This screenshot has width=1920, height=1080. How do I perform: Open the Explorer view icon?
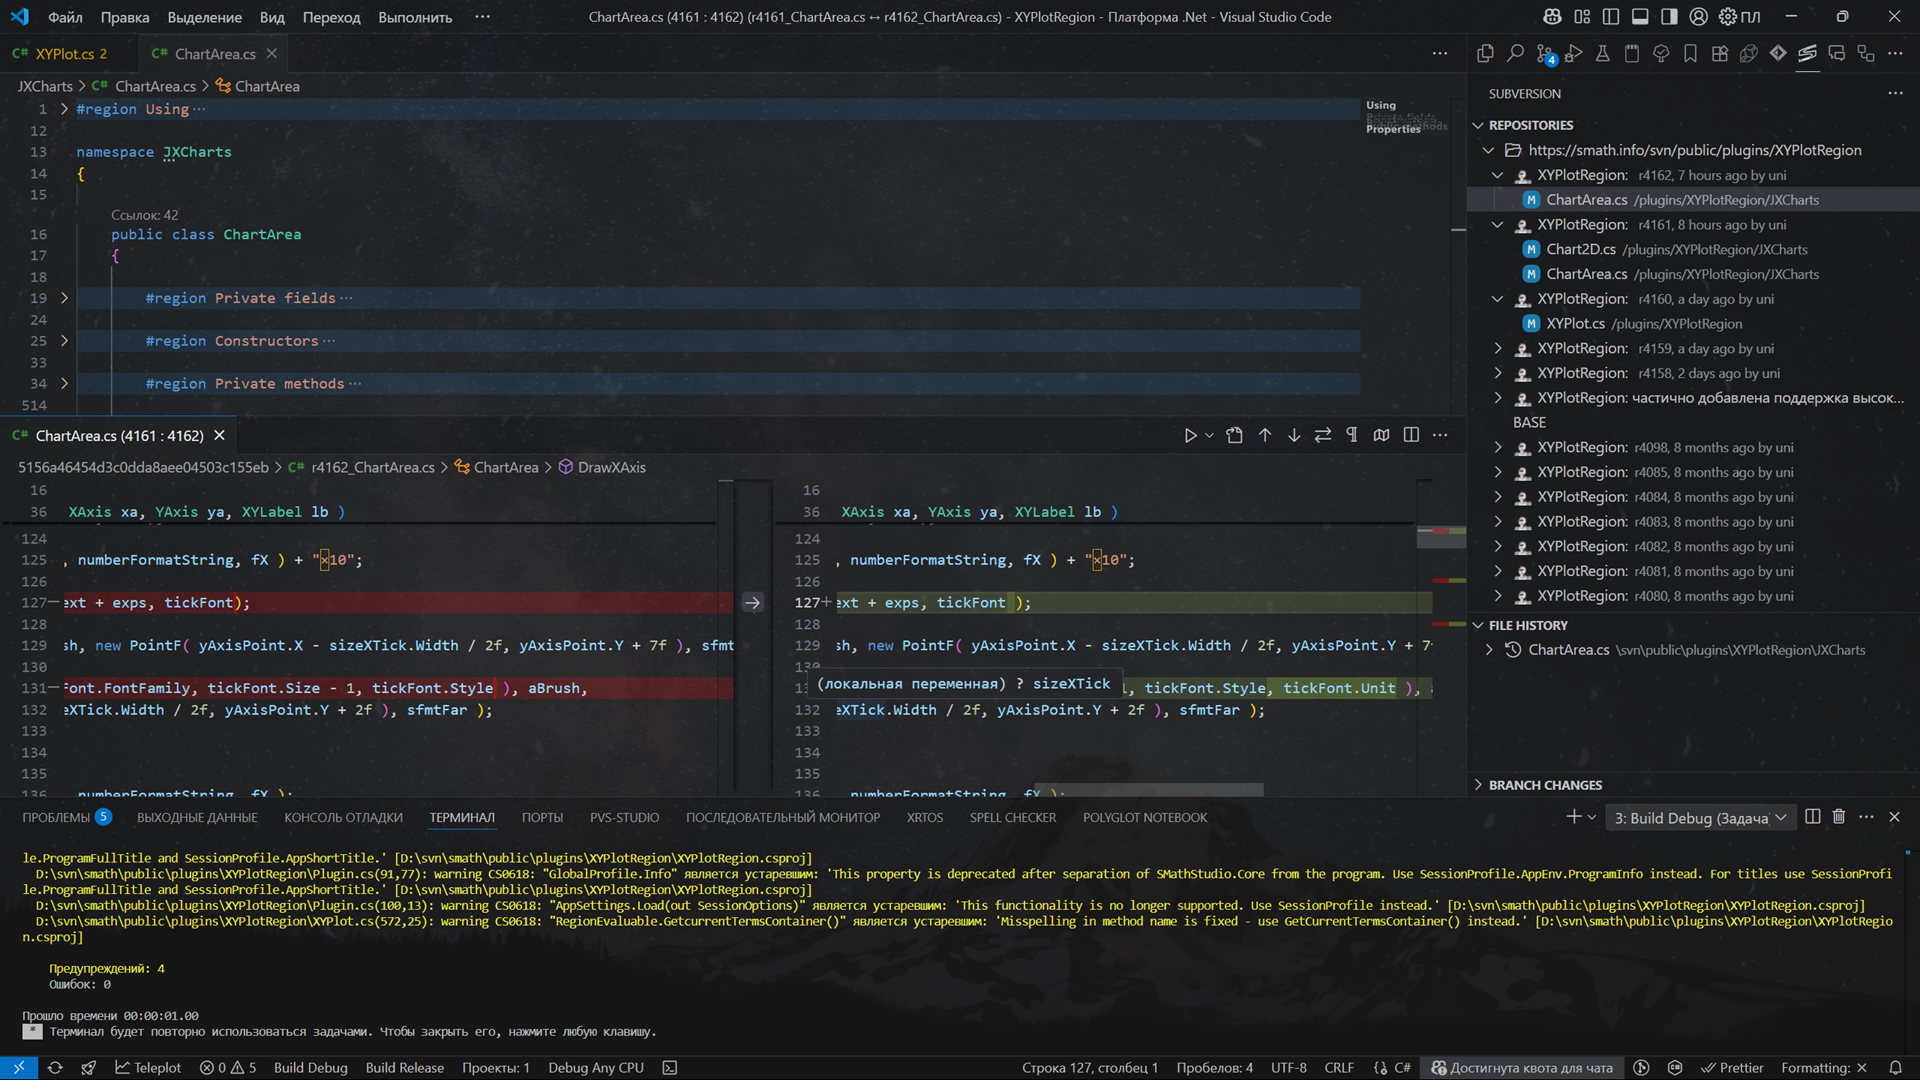(1485, 54)
